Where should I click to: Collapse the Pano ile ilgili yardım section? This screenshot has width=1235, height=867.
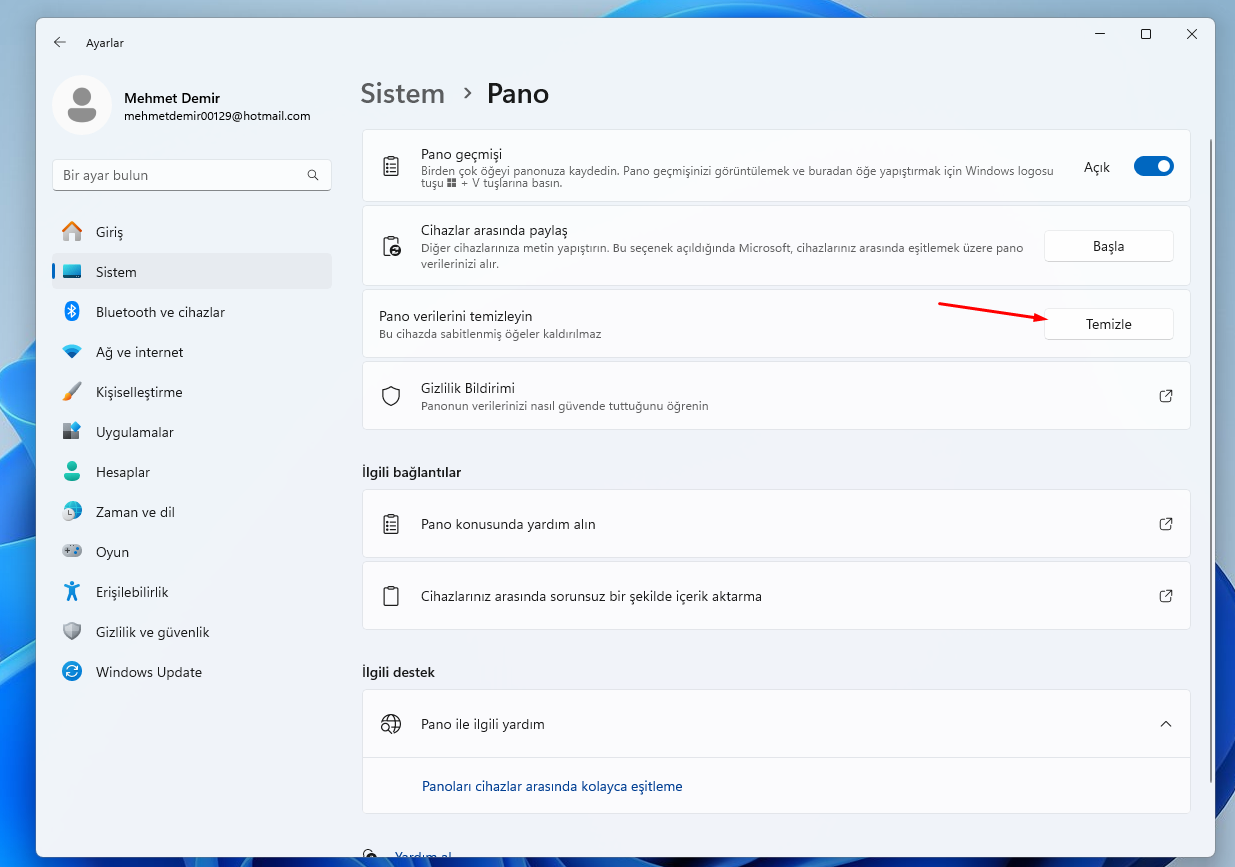(x=1164, y=723)
